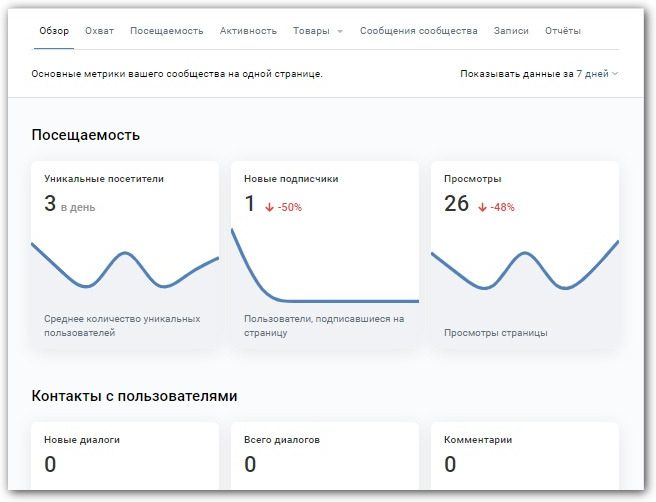Select the Обзор tab
Image resolution: width=656 pixels, height=502 pixels.
(54, 31)
